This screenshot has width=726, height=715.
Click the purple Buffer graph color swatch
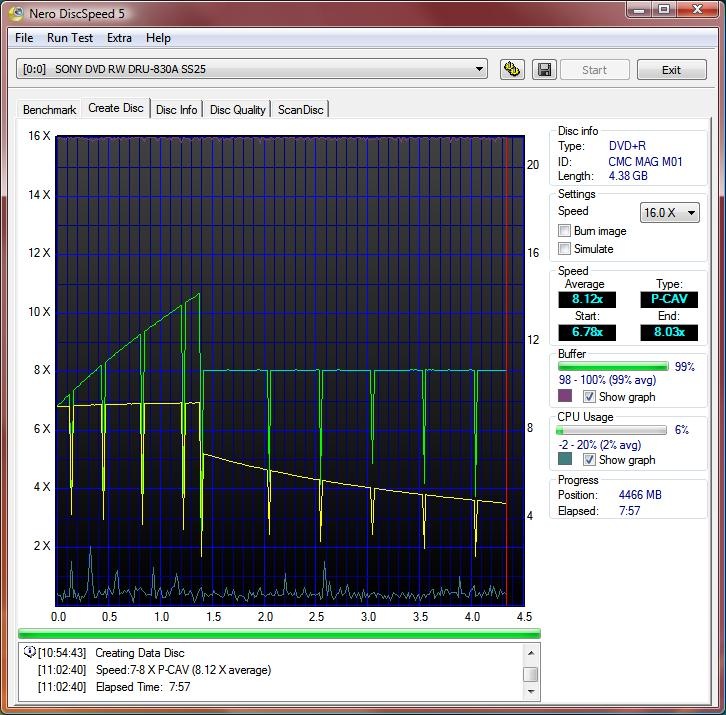point(565,397)
